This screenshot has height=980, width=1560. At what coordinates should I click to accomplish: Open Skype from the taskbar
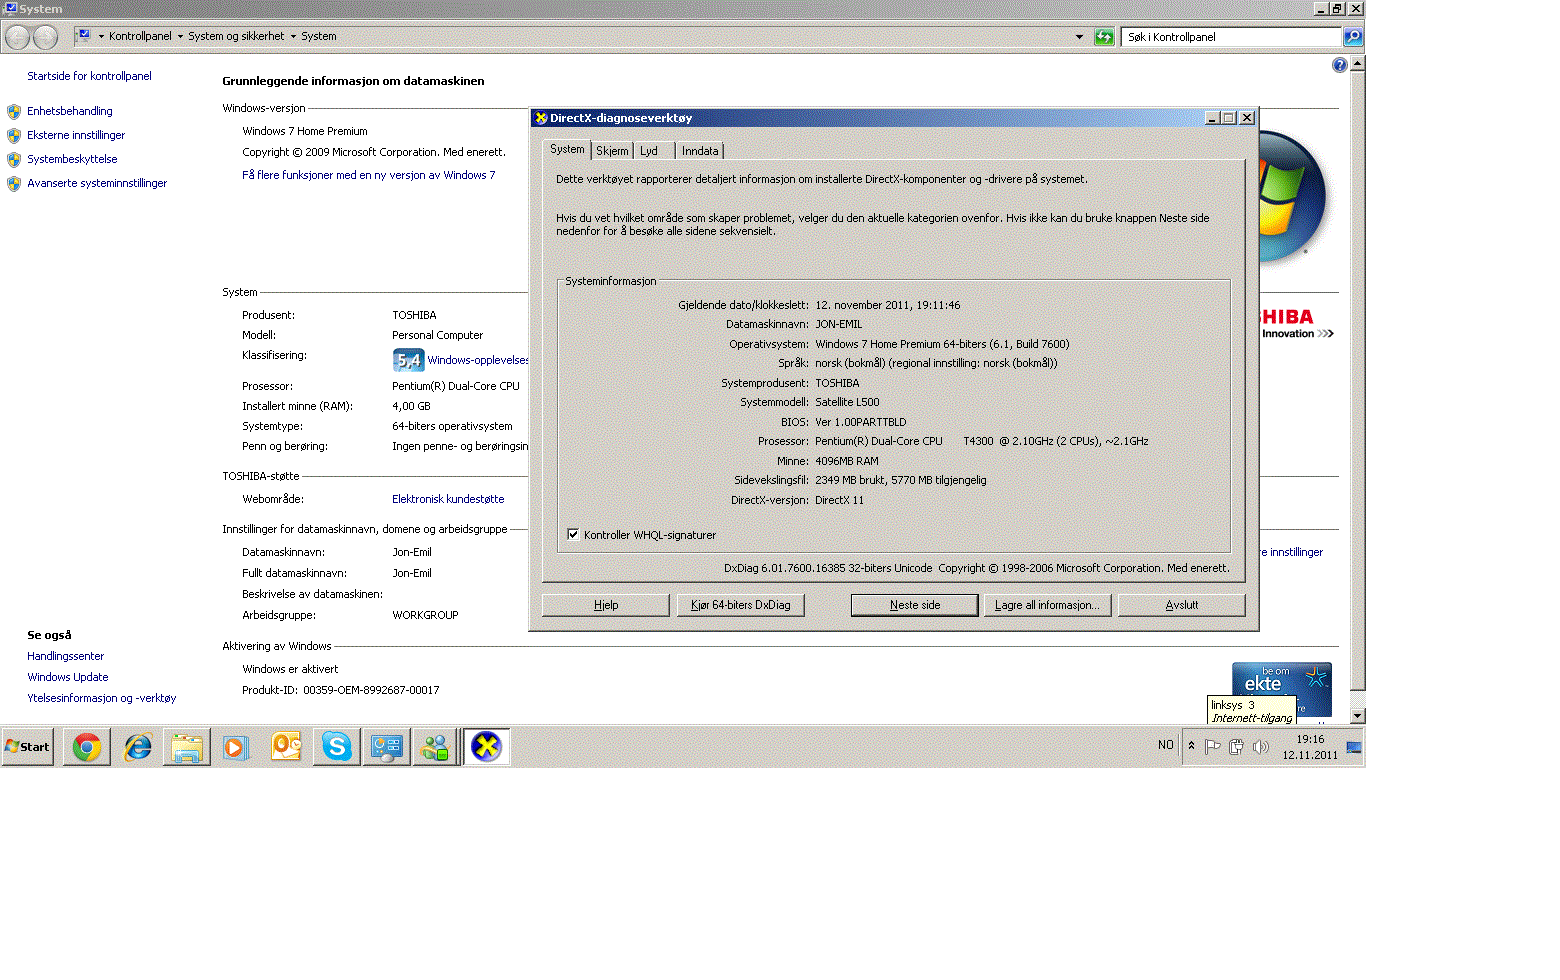click(x=336, y=747)
